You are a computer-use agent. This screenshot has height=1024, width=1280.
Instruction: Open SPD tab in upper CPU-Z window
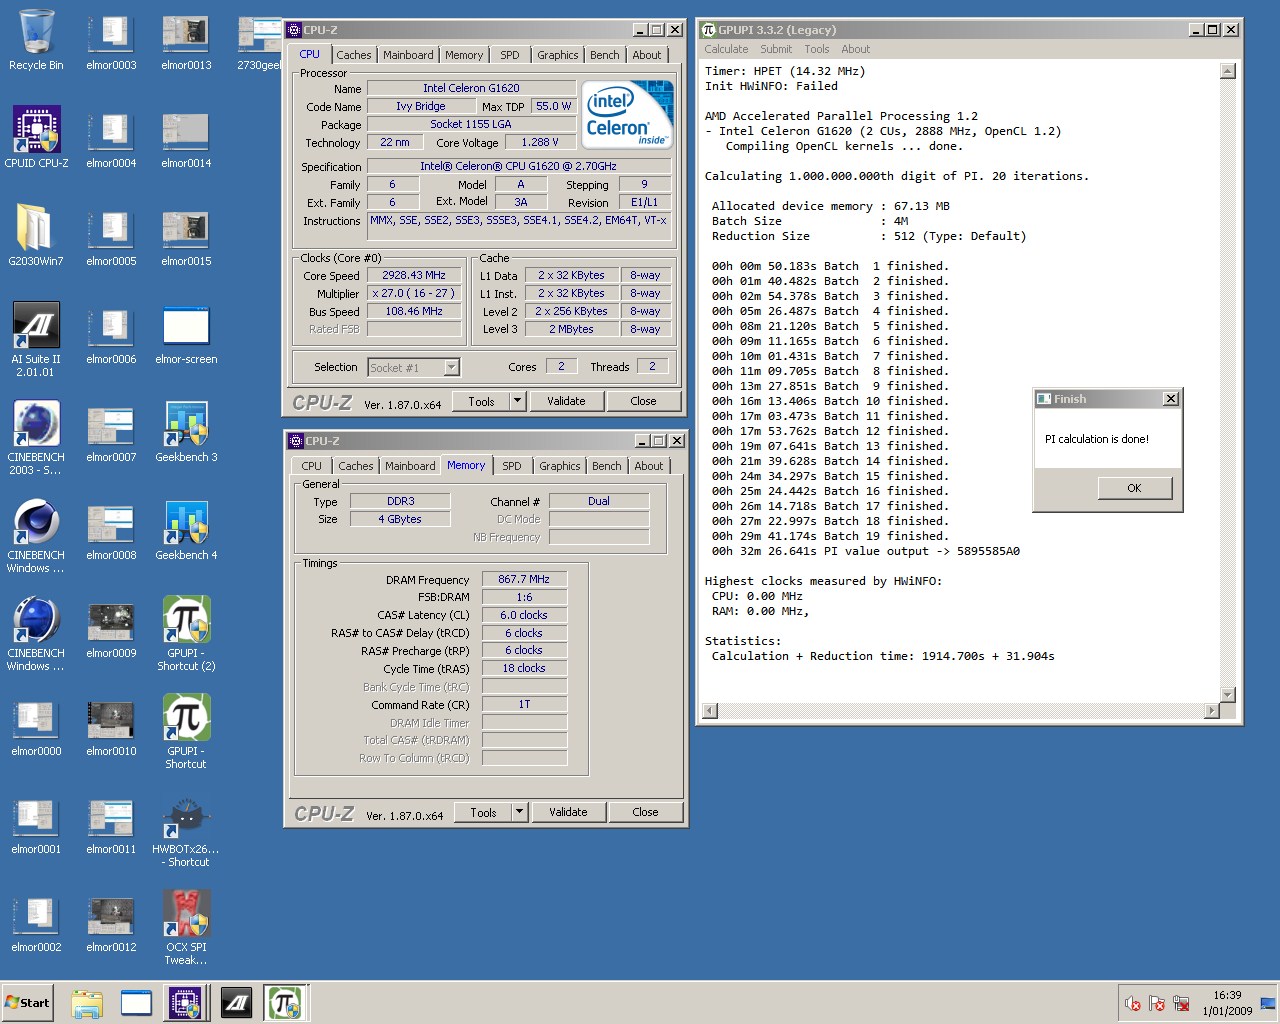[509, 55]
